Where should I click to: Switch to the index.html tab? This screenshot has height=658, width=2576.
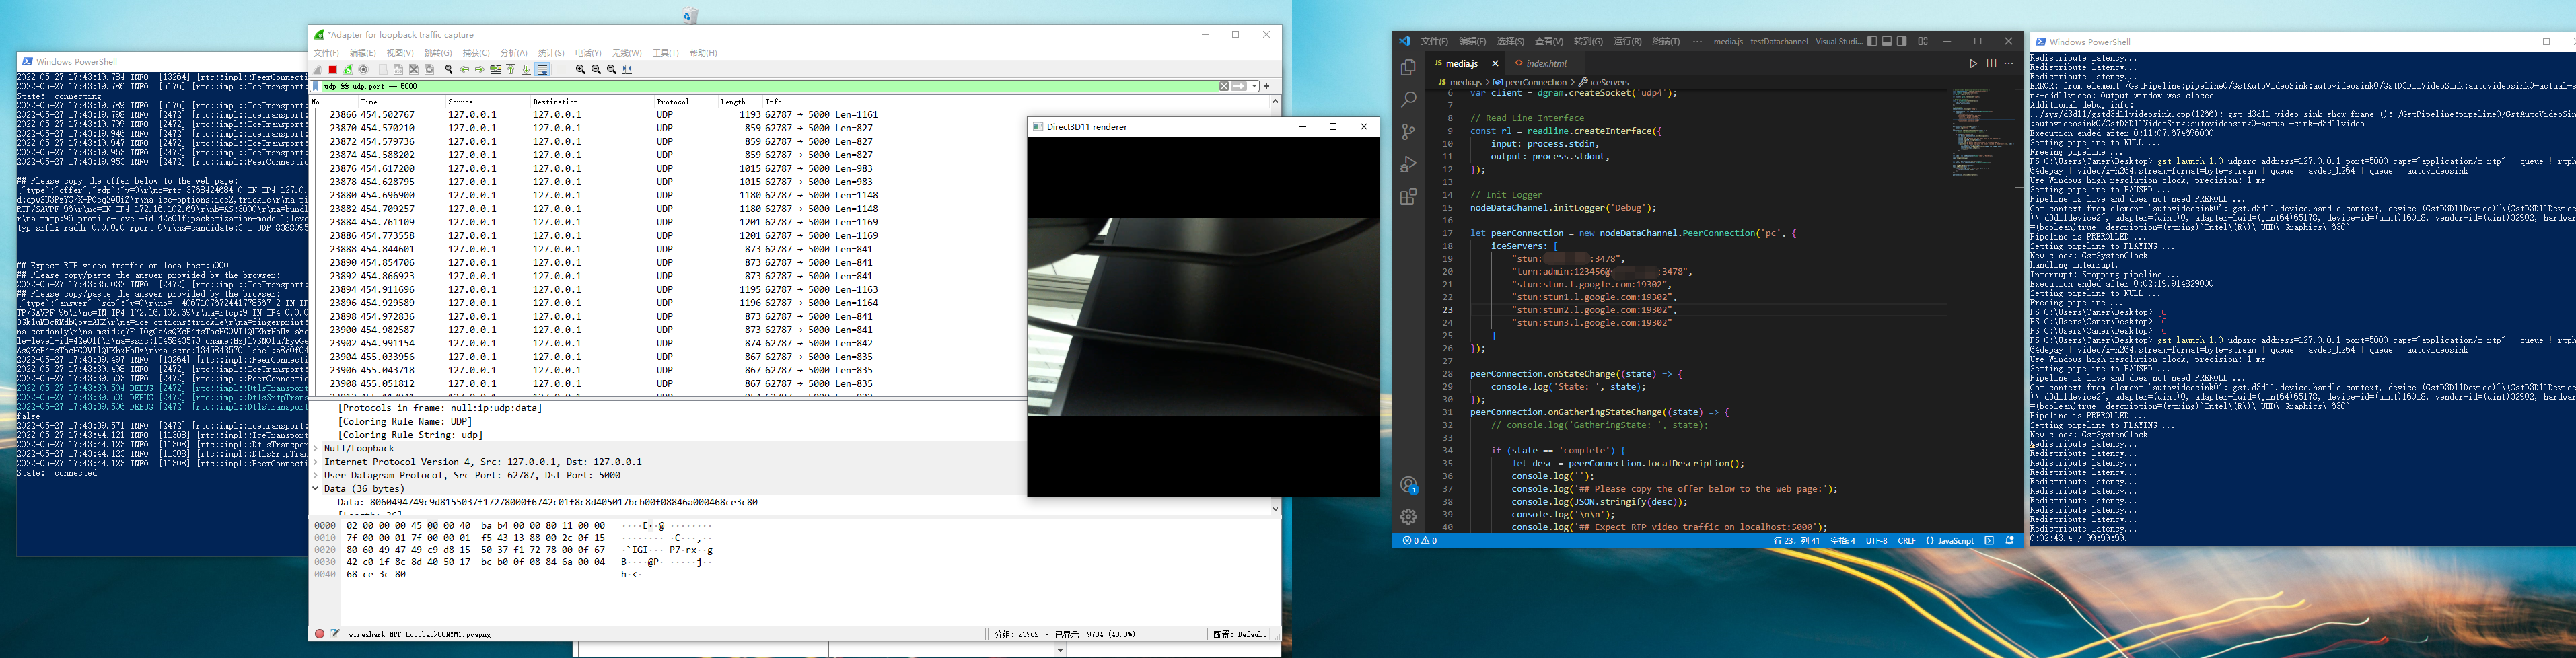click(x=1546, y=63)
